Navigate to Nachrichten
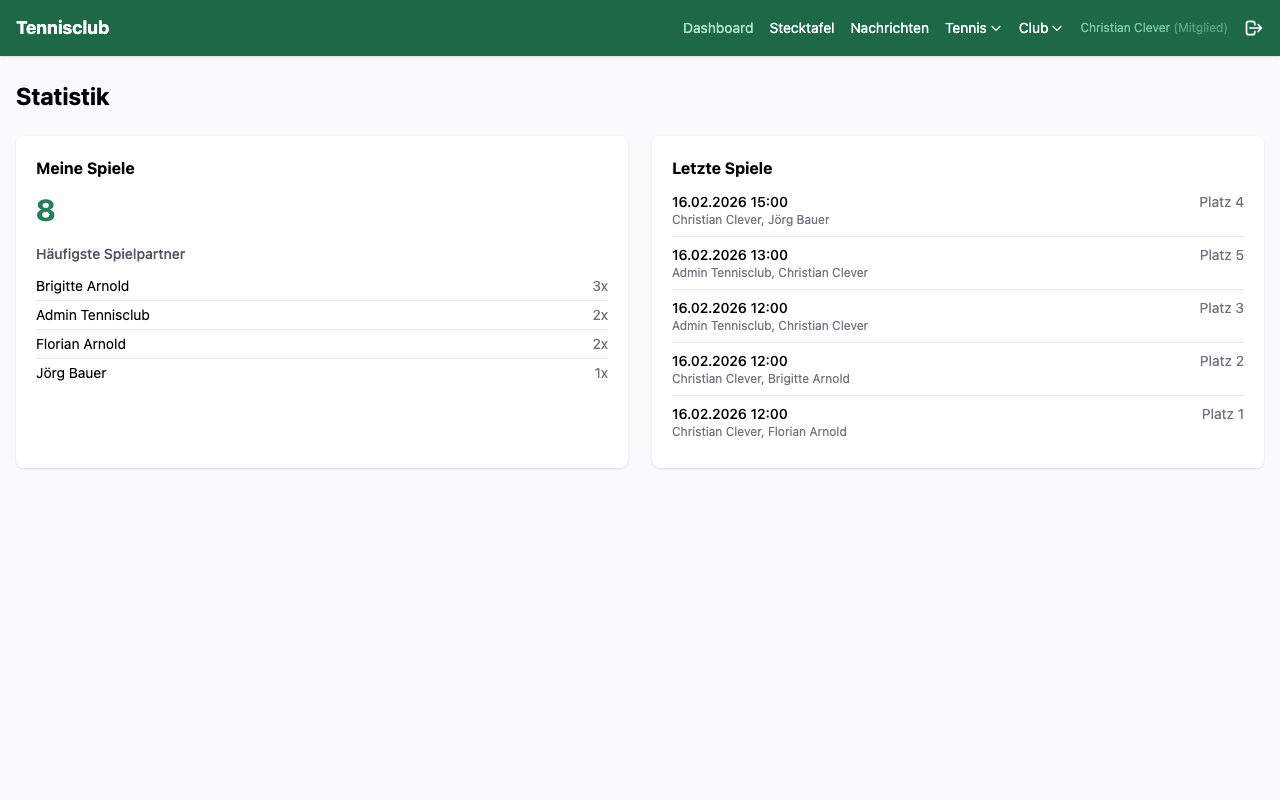 (x=889, y=28)
